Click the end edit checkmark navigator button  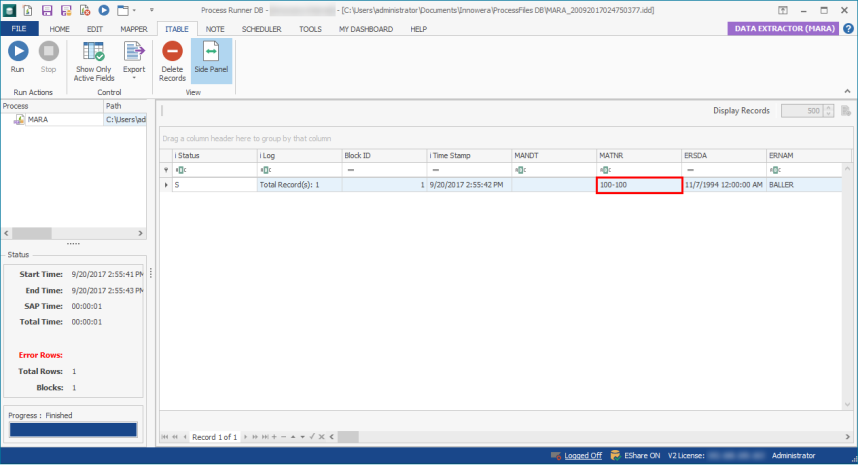click(312, 437)
